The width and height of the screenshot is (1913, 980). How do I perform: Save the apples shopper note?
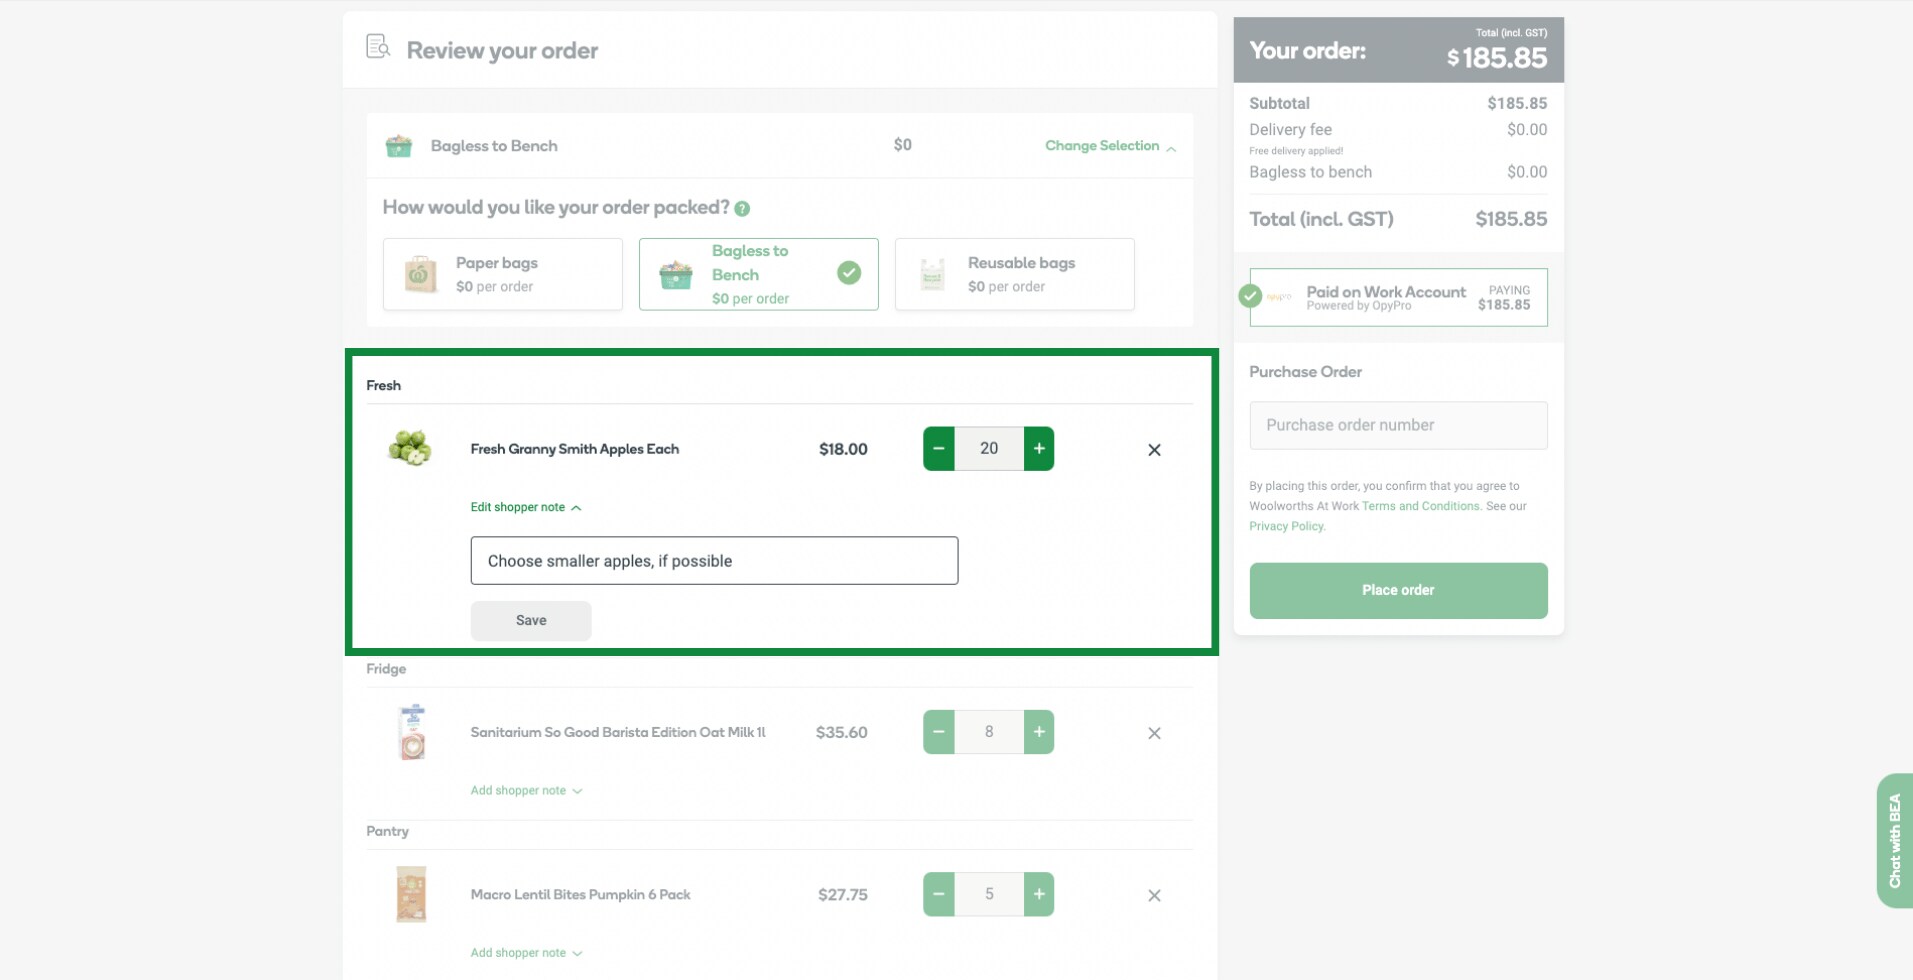tap(530, 620)
